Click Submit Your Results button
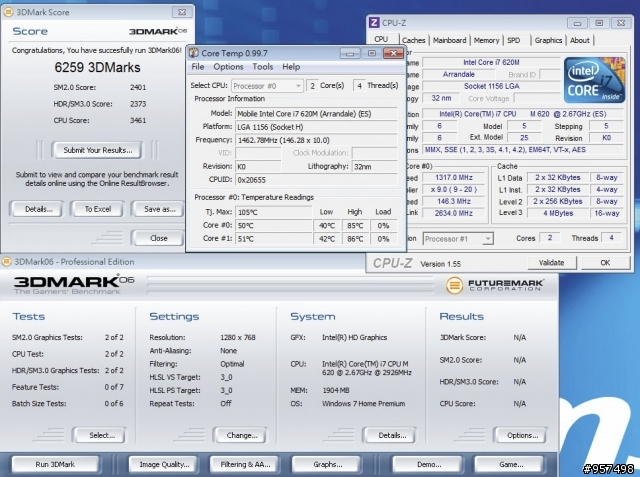The width and height of the screenshot is (640, 477). tap(98, 150)
